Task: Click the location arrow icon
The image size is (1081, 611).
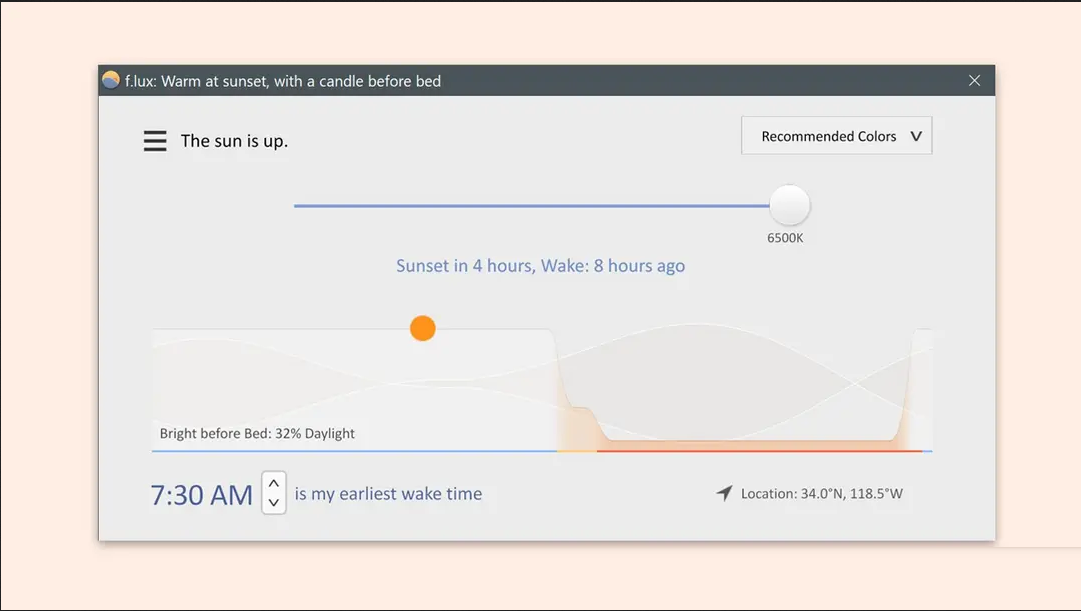Action: pyautogui.click(x=724, y=493)
